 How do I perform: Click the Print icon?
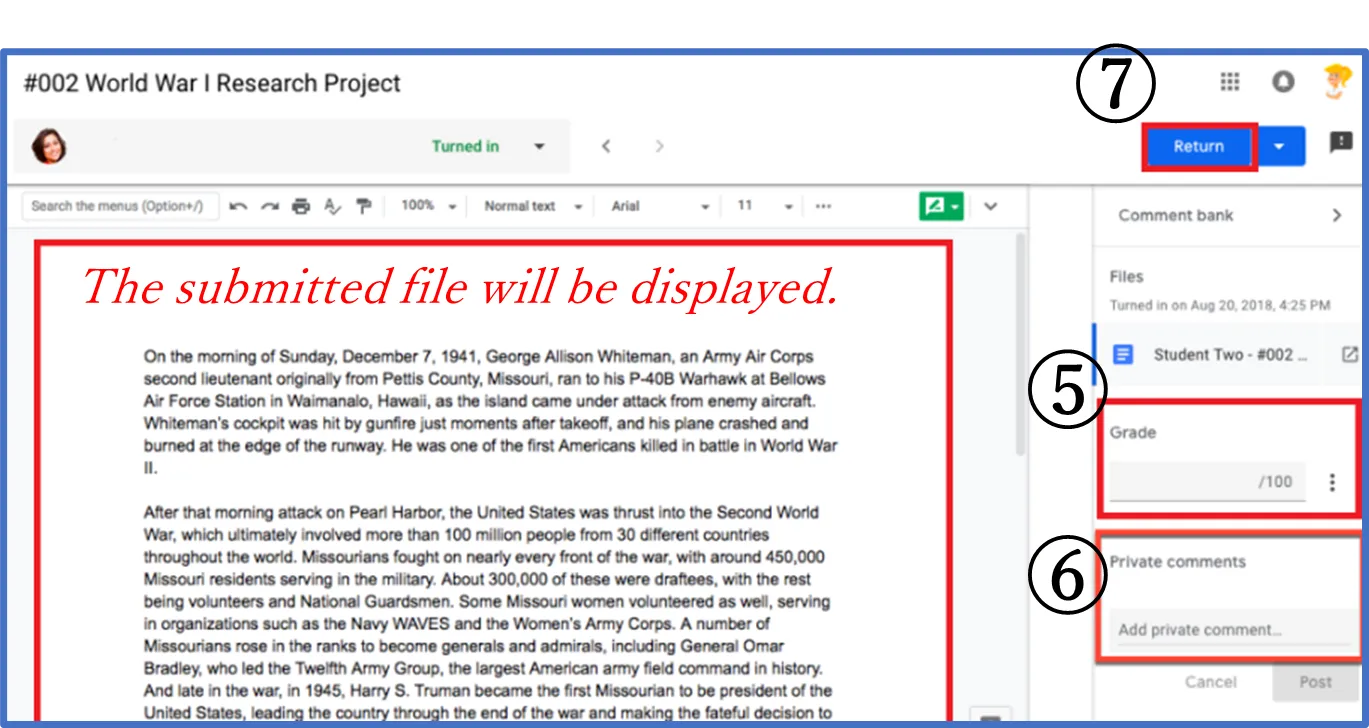pos(301,206)
